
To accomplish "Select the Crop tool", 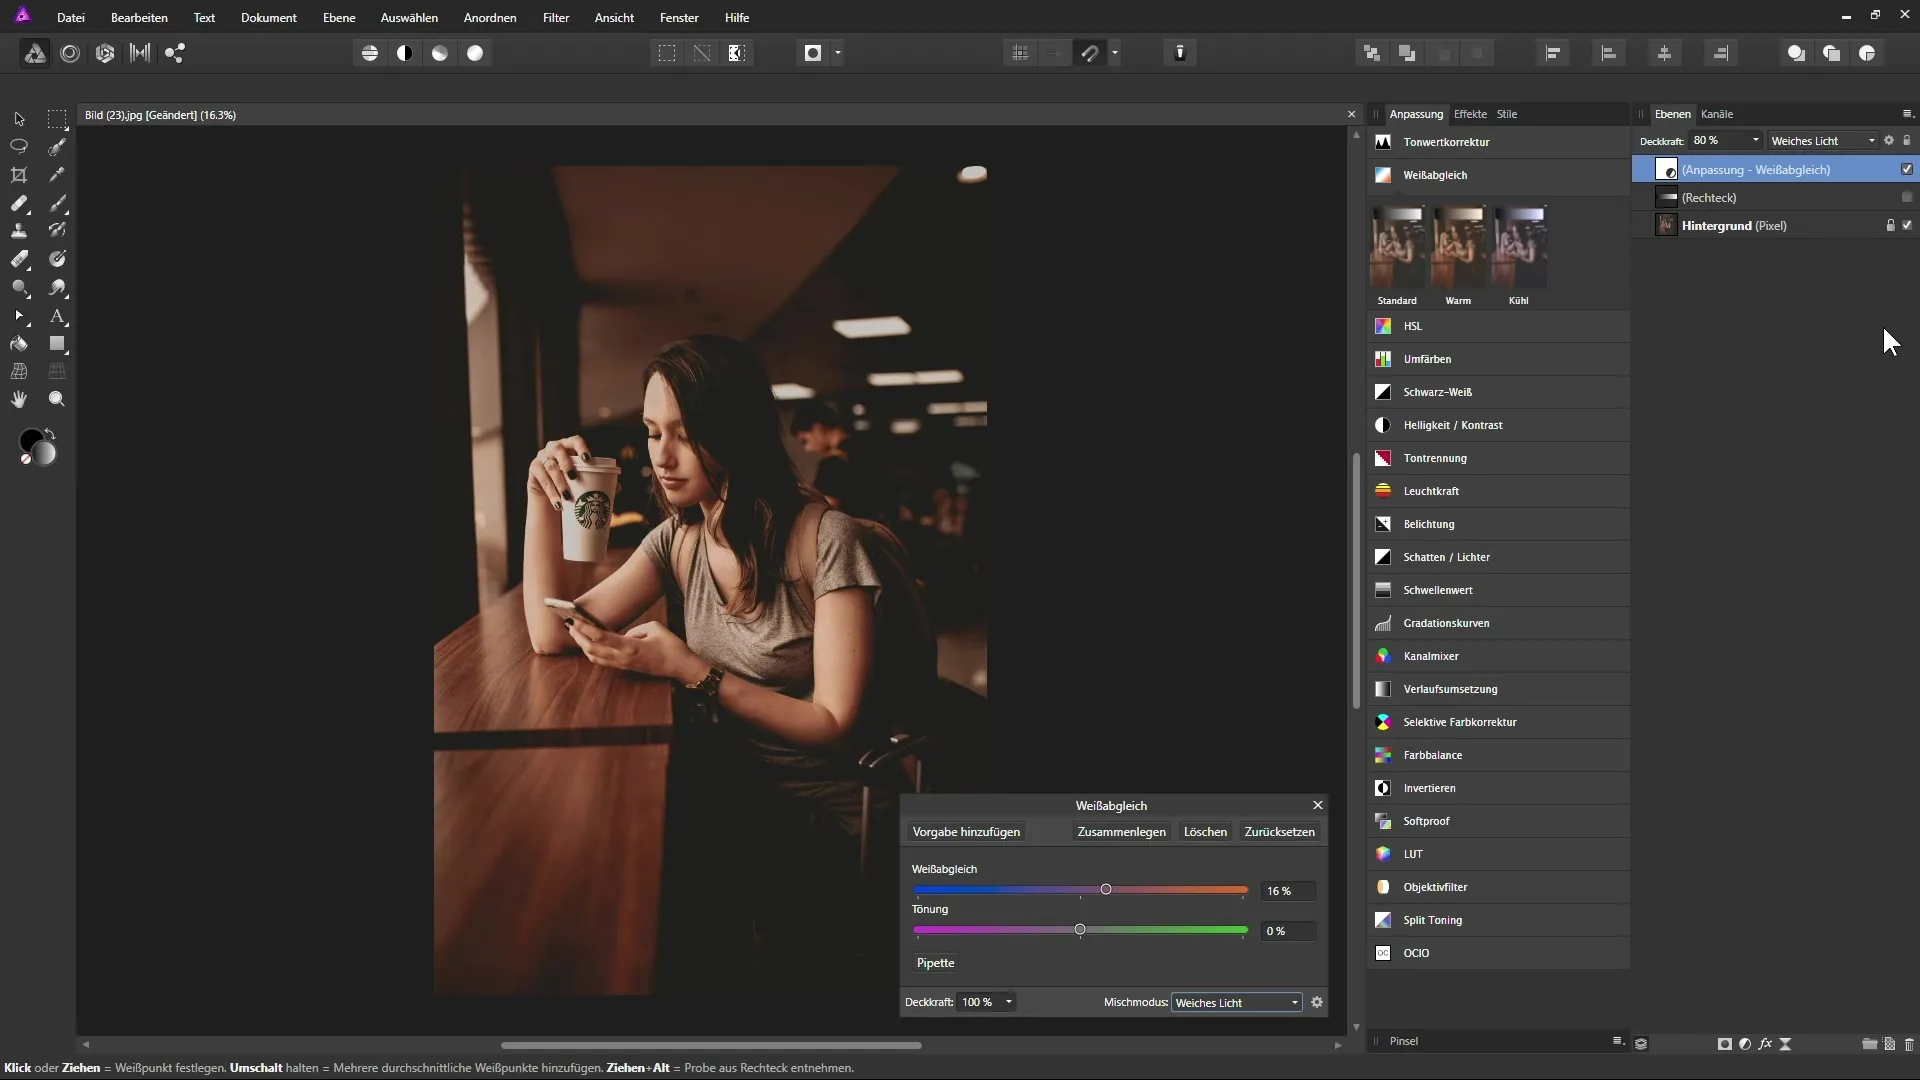I will coord(19,175).
